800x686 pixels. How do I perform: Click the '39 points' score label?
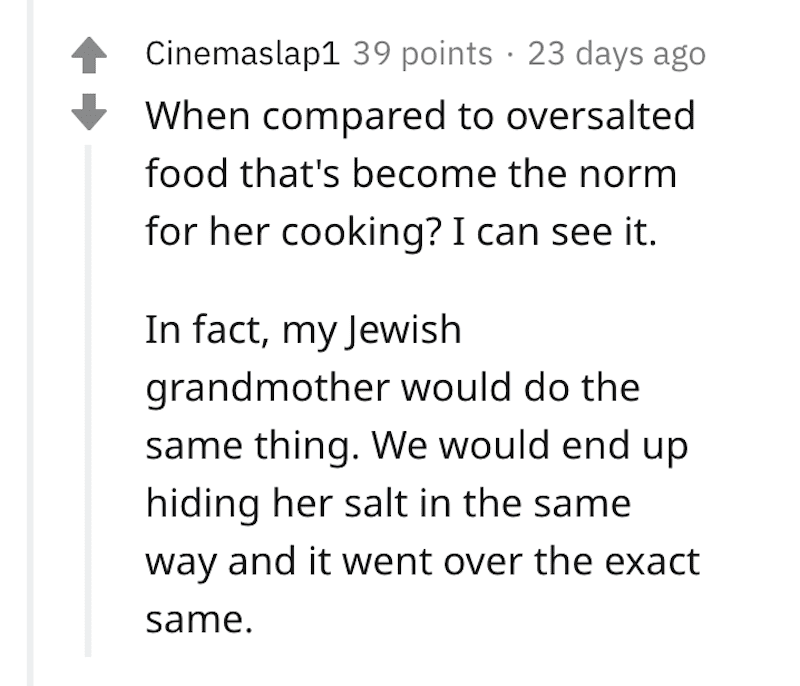(422, 54)
